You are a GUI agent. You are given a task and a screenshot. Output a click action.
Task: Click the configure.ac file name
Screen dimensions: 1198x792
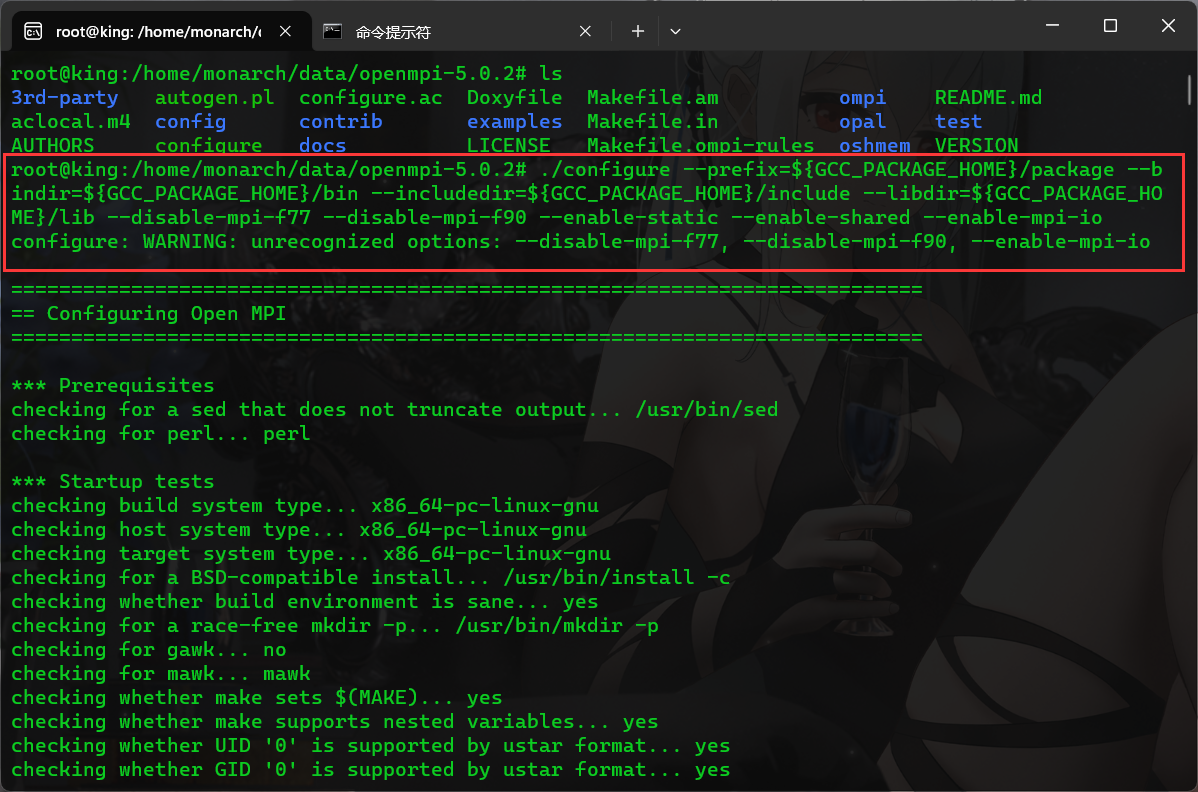(370, 98)
